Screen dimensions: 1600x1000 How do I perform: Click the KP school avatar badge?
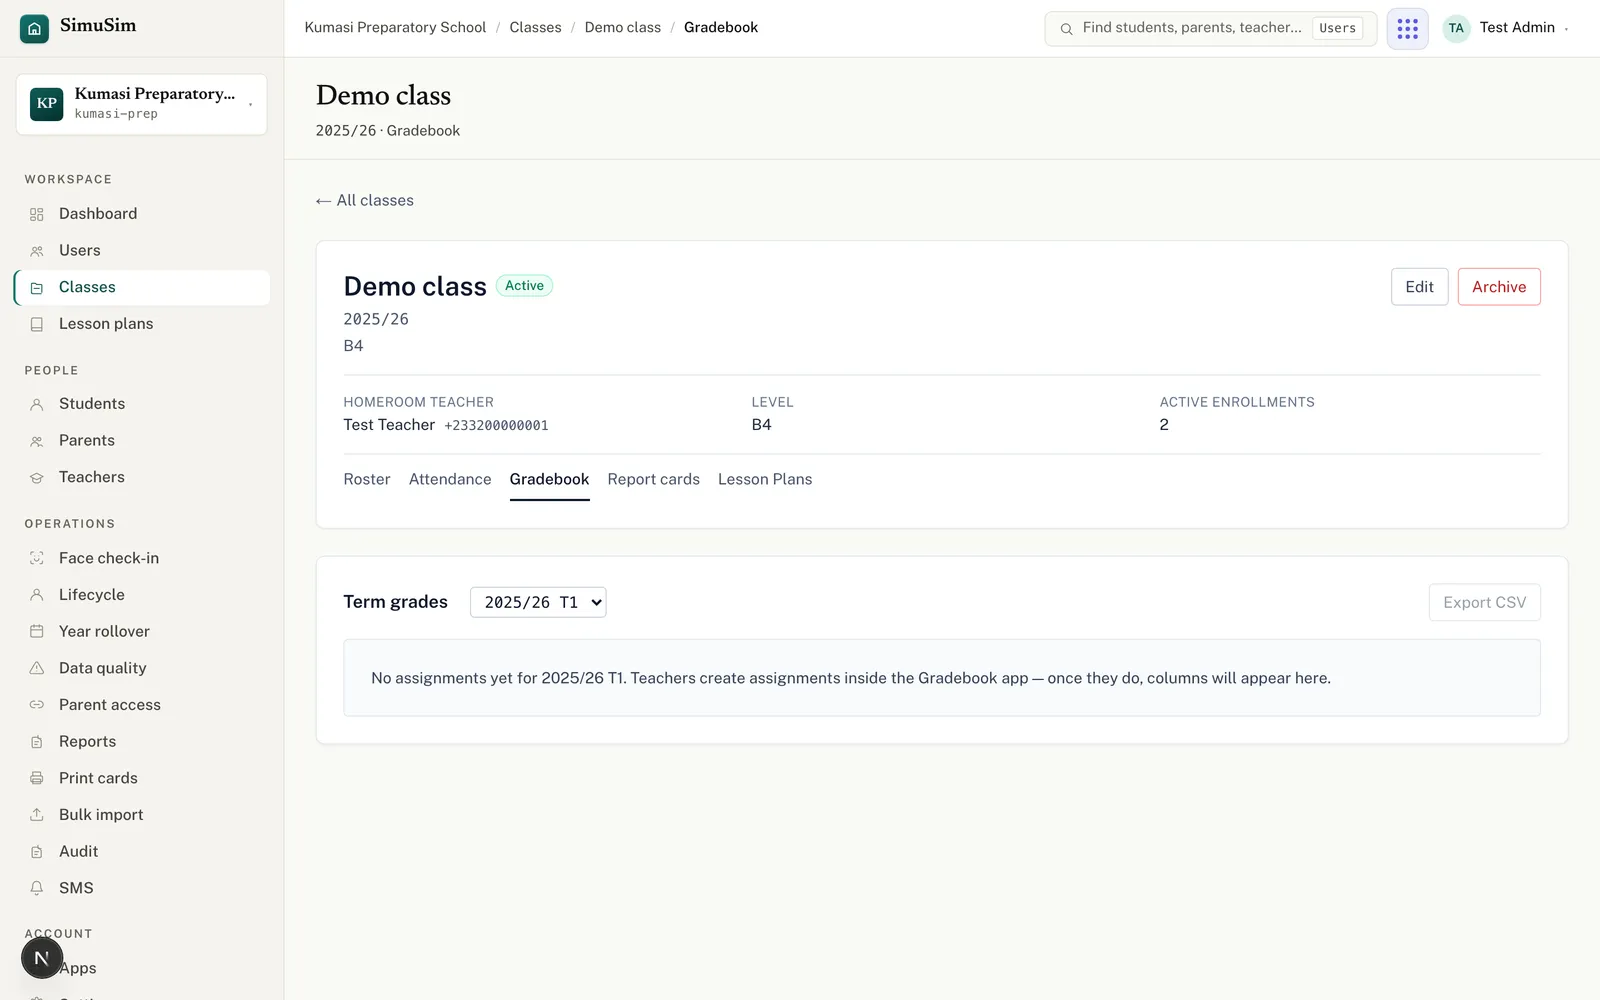coord(47,104)
